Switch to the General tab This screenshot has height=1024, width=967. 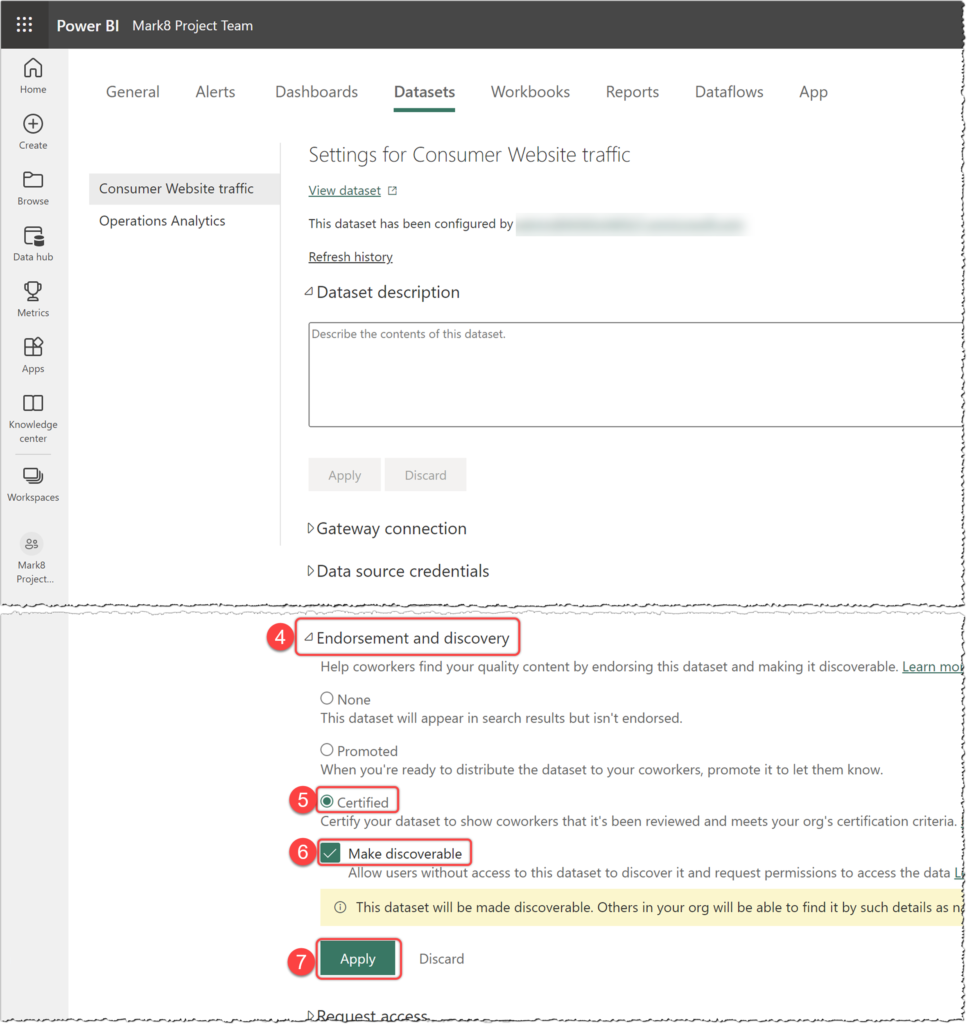point(133,92)
